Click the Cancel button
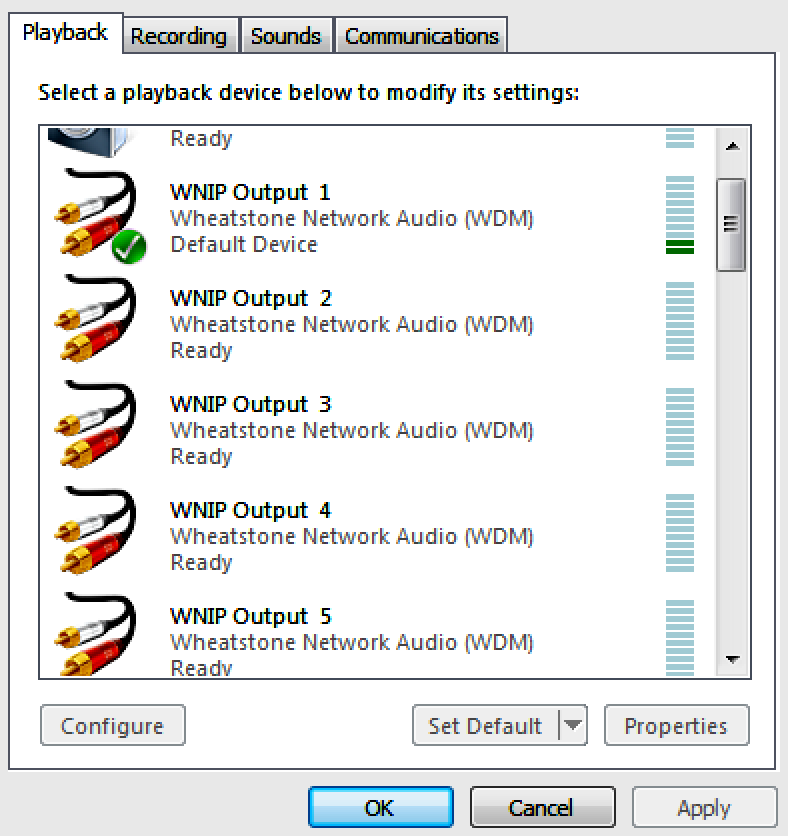 pos(542,807)
